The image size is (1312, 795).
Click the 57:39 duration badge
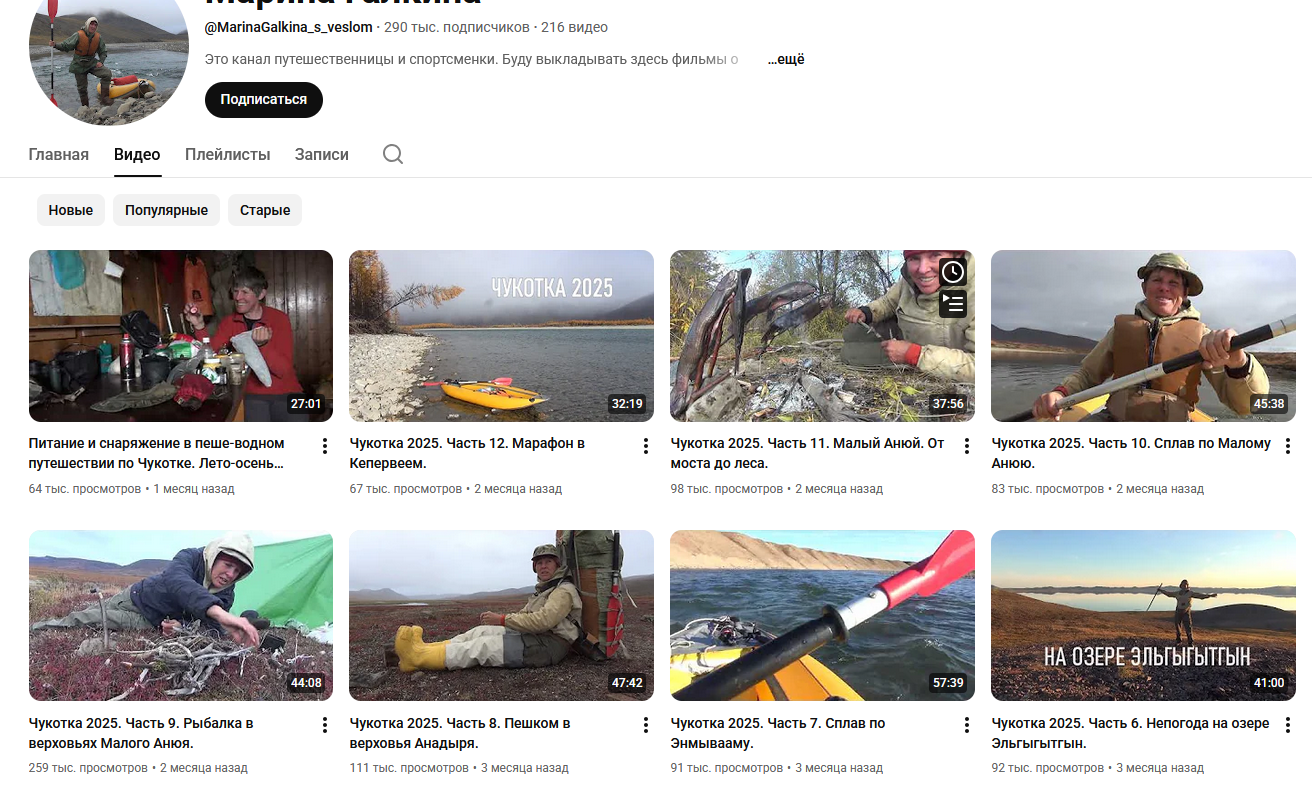(x=948, y=683)
